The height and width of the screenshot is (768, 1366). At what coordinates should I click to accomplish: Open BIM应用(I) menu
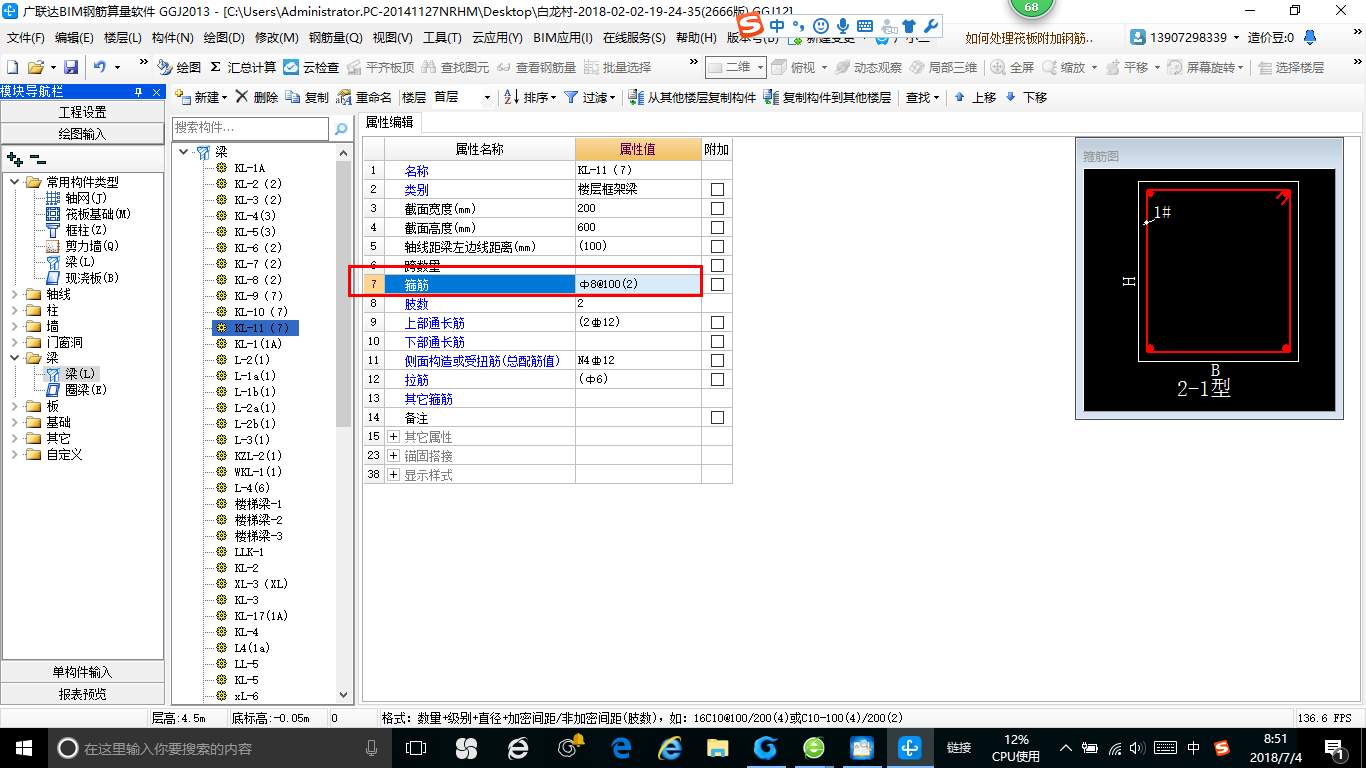click(563, 38)
